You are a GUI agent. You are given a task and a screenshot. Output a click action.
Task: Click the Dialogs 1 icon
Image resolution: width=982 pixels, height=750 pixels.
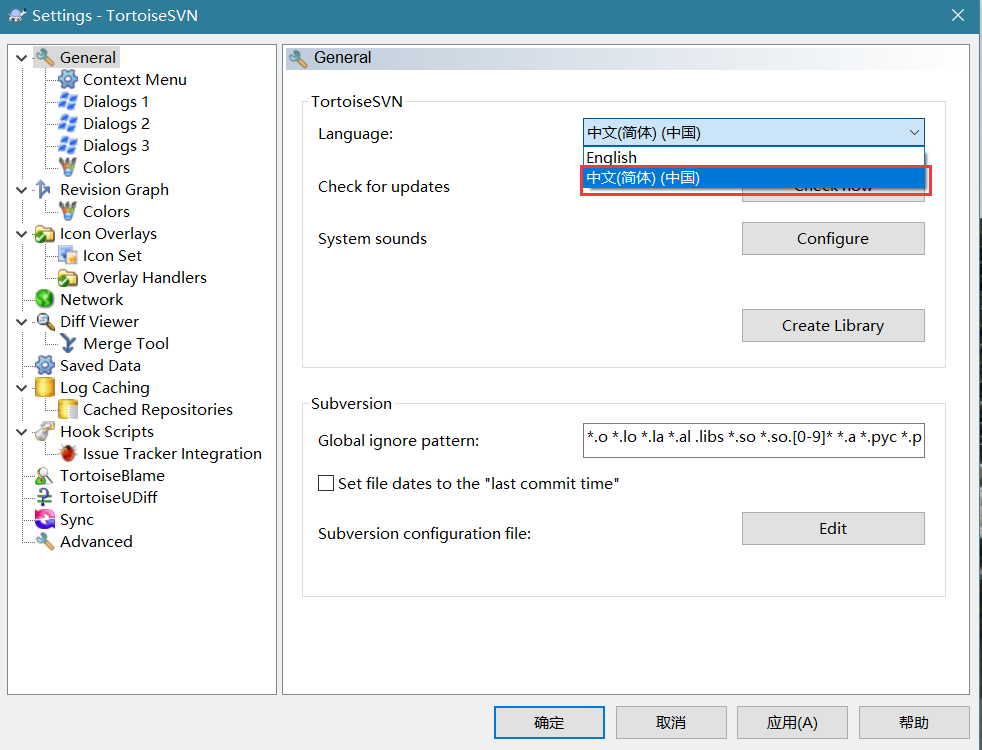[x=68, y=101]
